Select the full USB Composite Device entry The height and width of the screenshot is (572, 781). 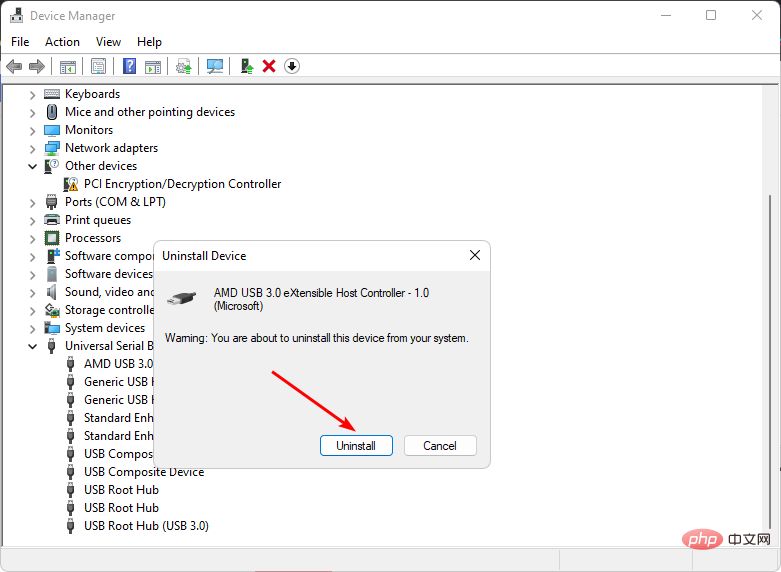coord(144,472)
